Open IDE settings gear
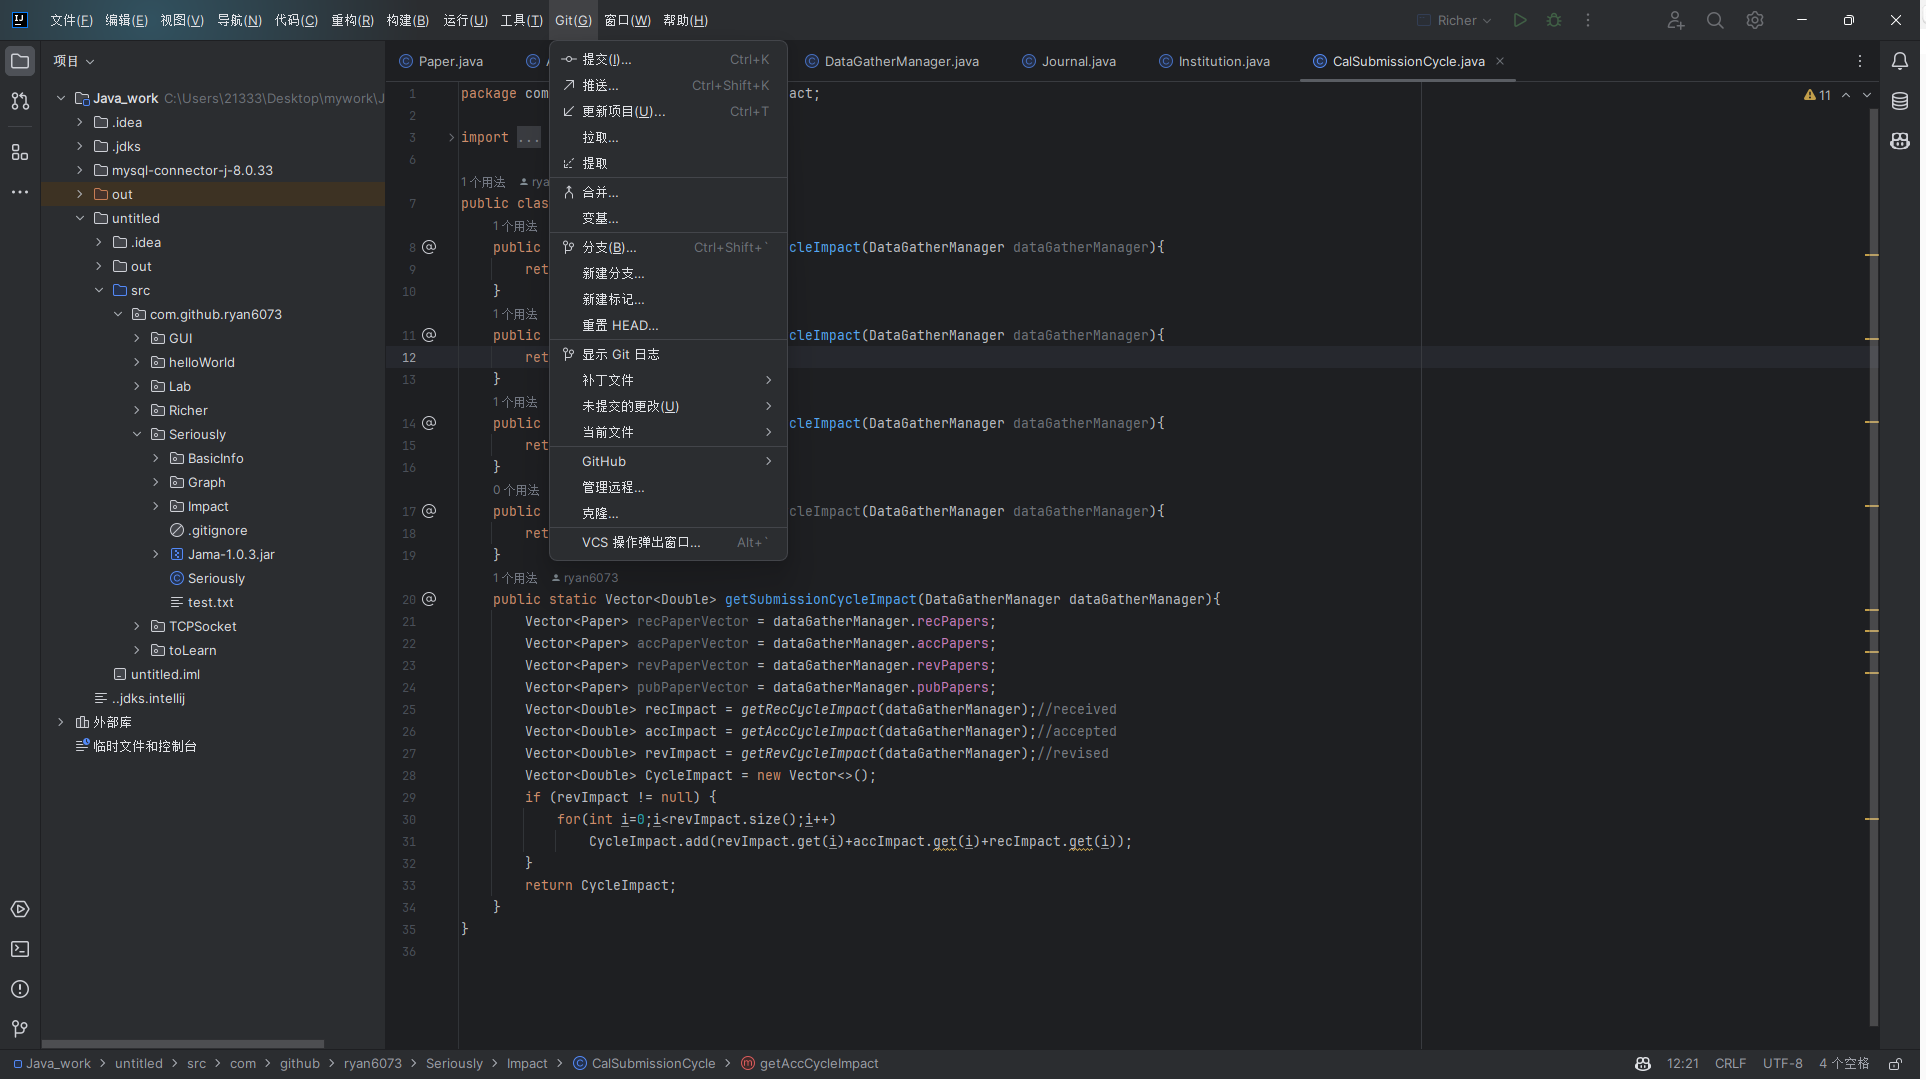The height and width of the screenshot is (1080, 1926). [1755, 20]
